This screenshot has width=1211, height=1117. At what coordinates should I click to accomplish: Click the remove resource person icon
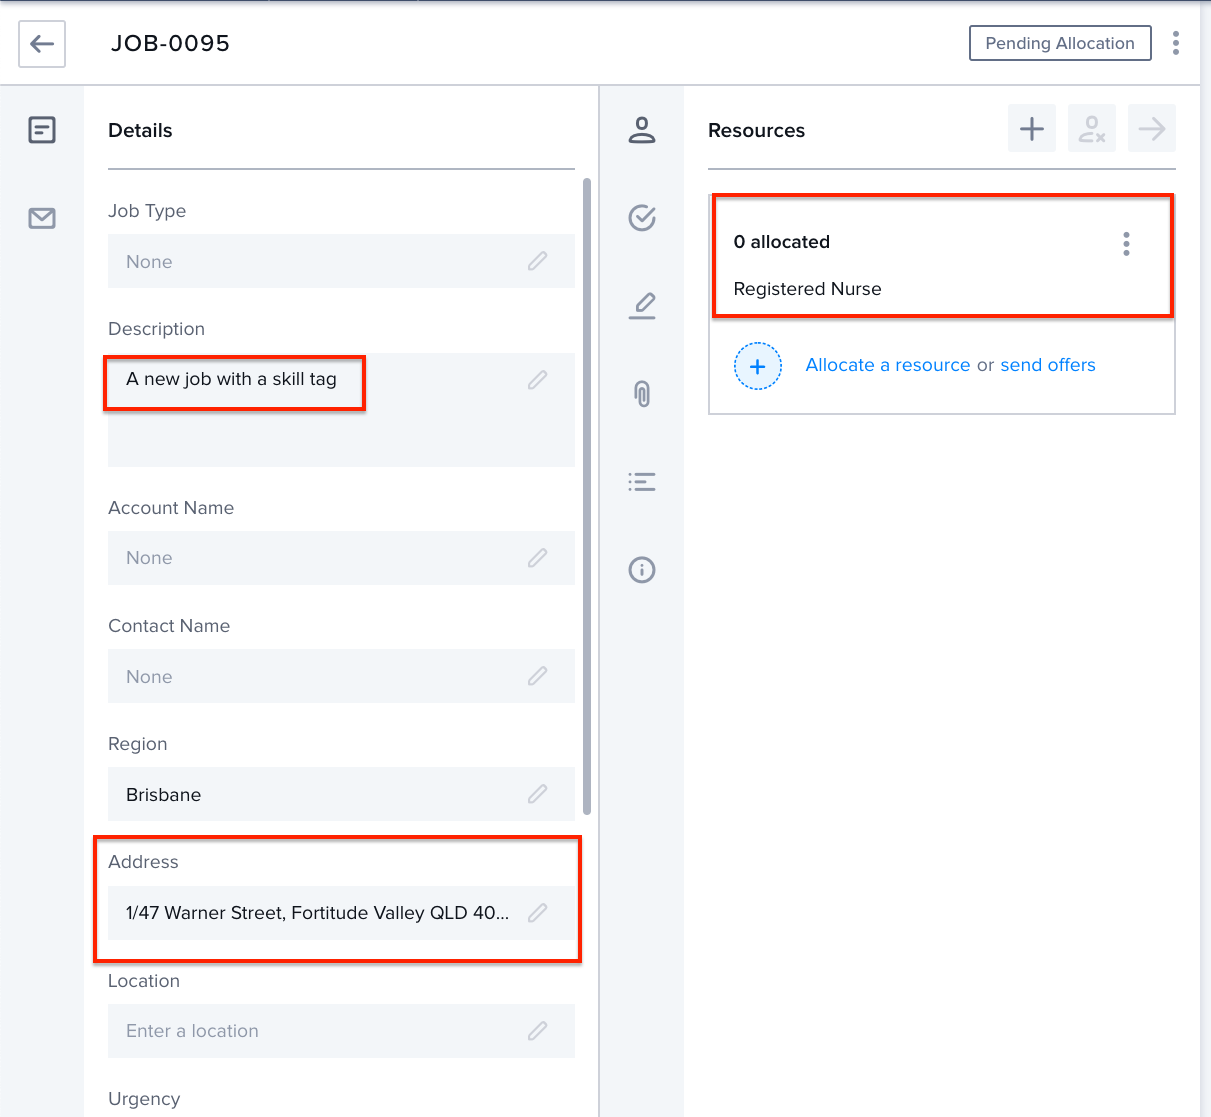click(x=1091, y=128)
